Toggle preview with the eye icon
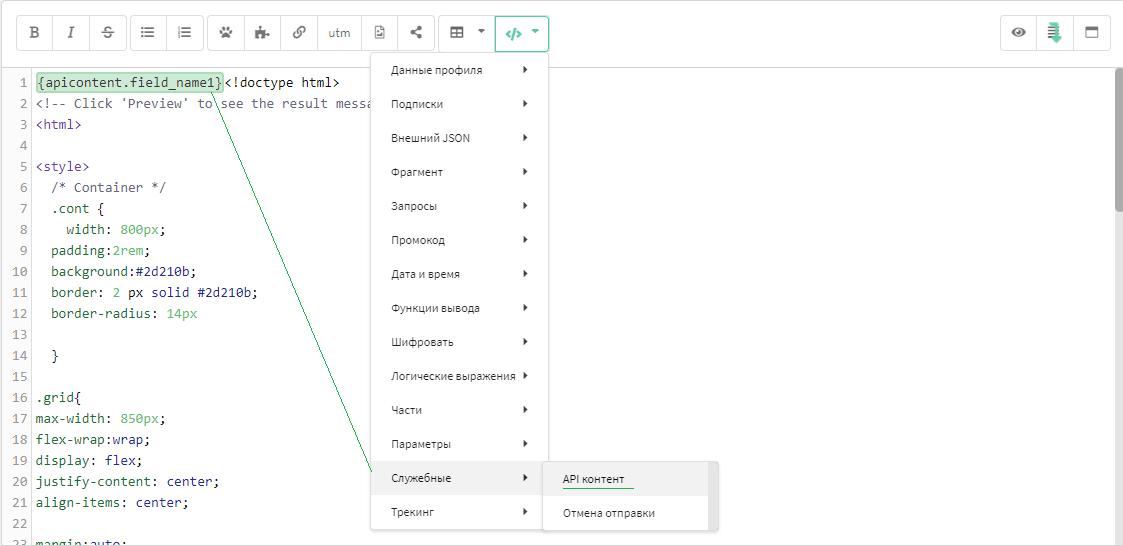 pos(1018,33)
